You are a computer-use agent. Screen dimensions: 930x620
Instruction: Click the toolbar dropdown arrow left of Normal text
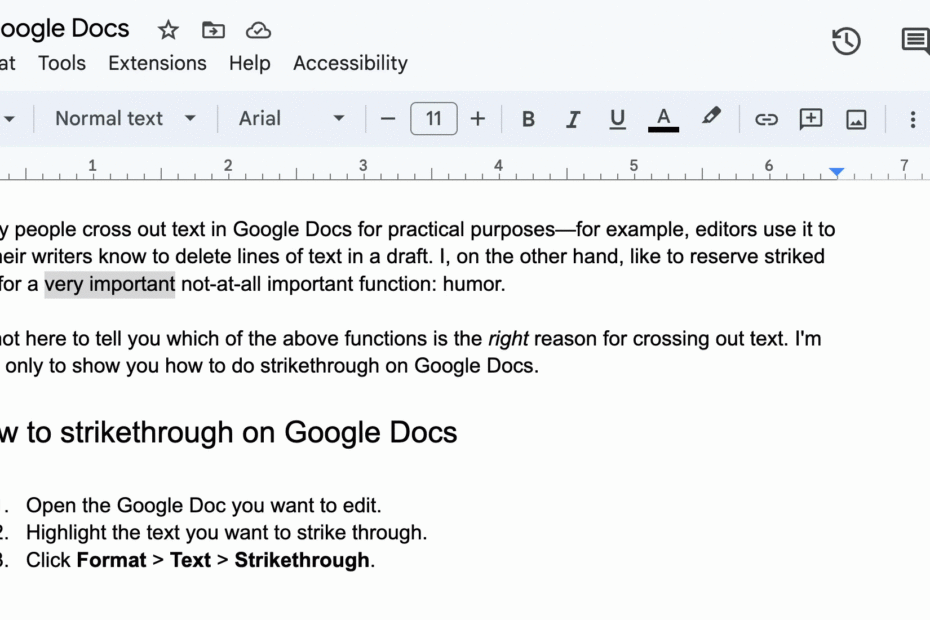(x=9, y=119)
